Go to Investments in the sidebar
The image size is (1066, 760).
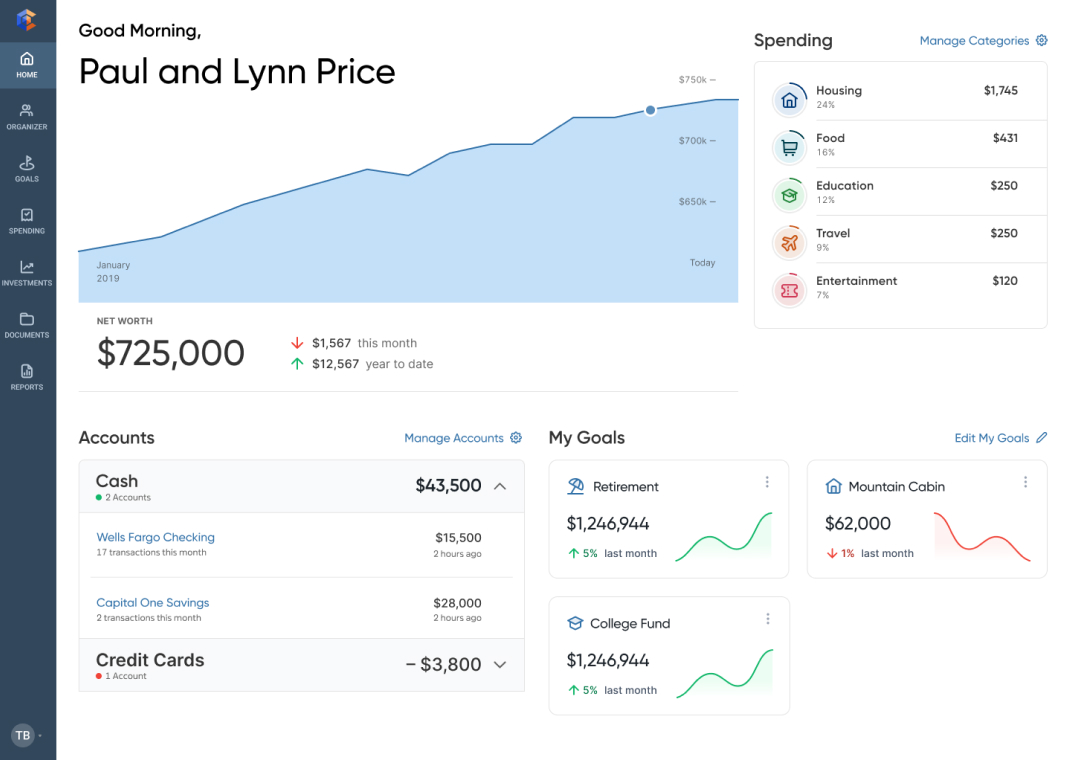27,272
